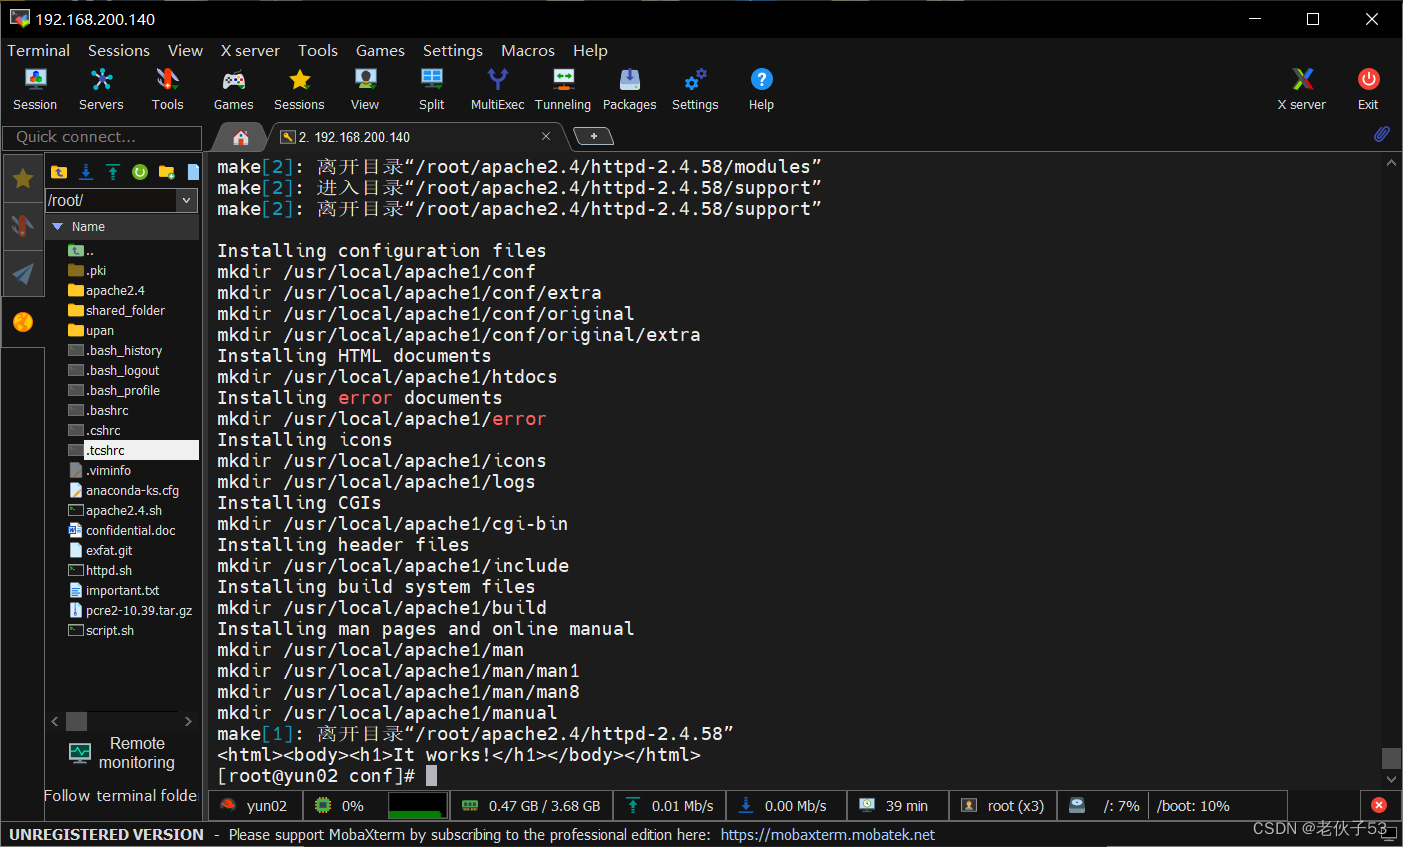Click the '..' parent directory entry
This screenshot has height=847, width=1403.
click(x=81, y=250)
